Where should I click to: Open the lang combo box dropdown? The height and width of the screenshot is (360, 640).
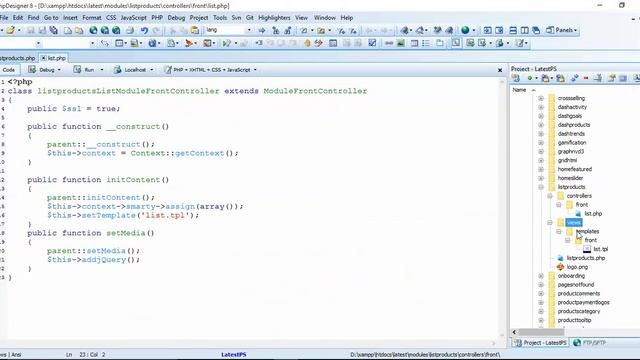(x=249, y=30)
